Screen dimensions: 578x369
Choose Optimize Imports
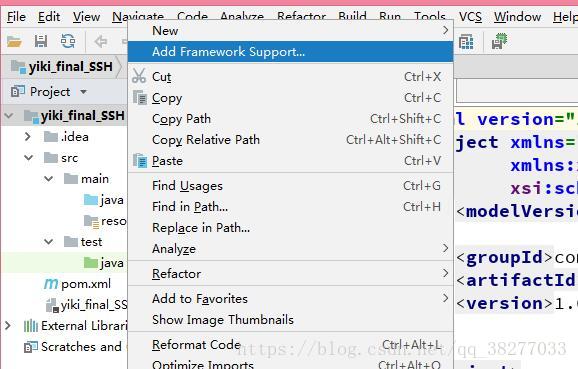point(290,363)
